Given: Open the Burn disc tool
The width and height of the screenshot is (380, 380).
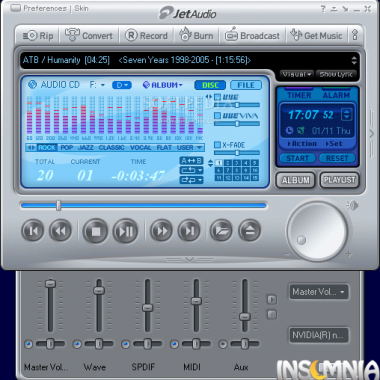Looking at the screenshot, I should pos(196,35).
